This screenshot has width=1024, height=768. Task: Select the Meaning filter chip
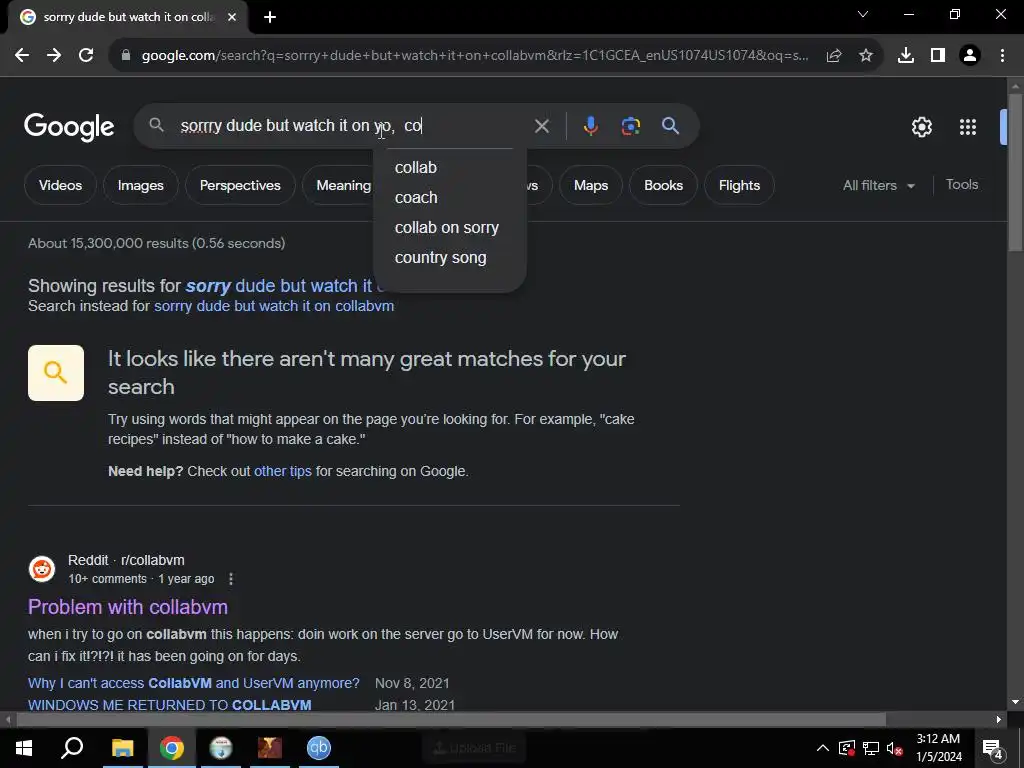pyautogui.click(x=340, y=185)
